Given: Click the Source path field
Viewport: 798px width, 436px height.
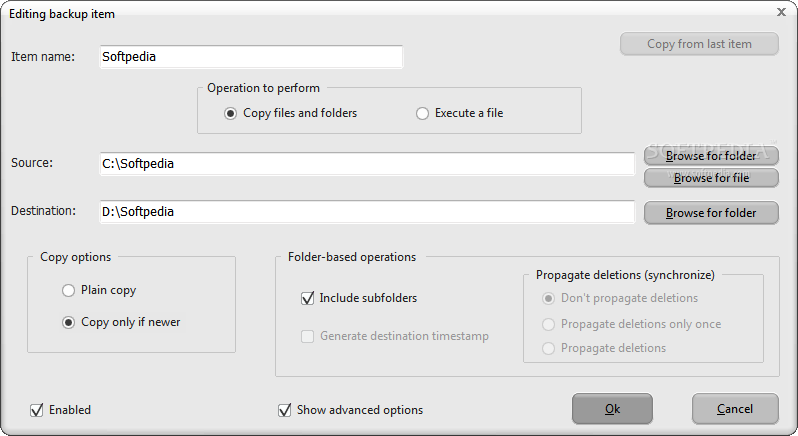Looking at the screenshot, I should tap(367, 164).
